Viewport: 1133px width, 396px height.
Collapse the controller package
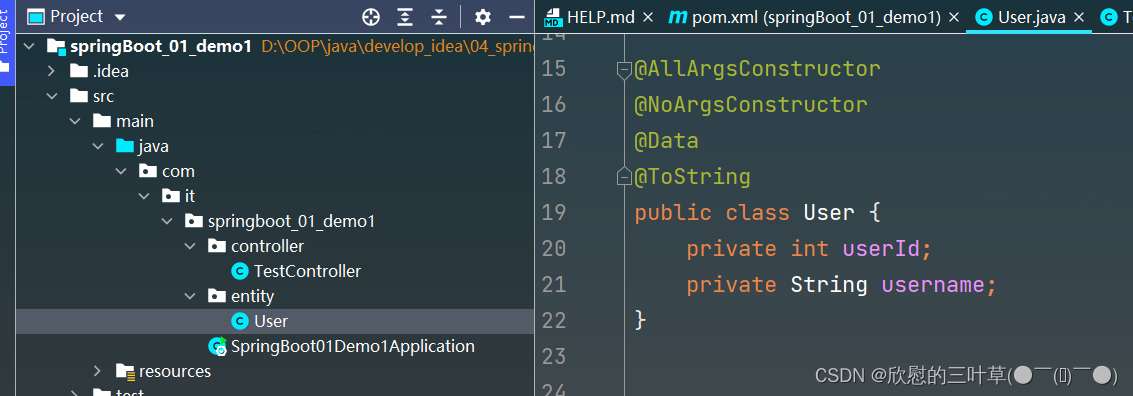coord(191,246)
